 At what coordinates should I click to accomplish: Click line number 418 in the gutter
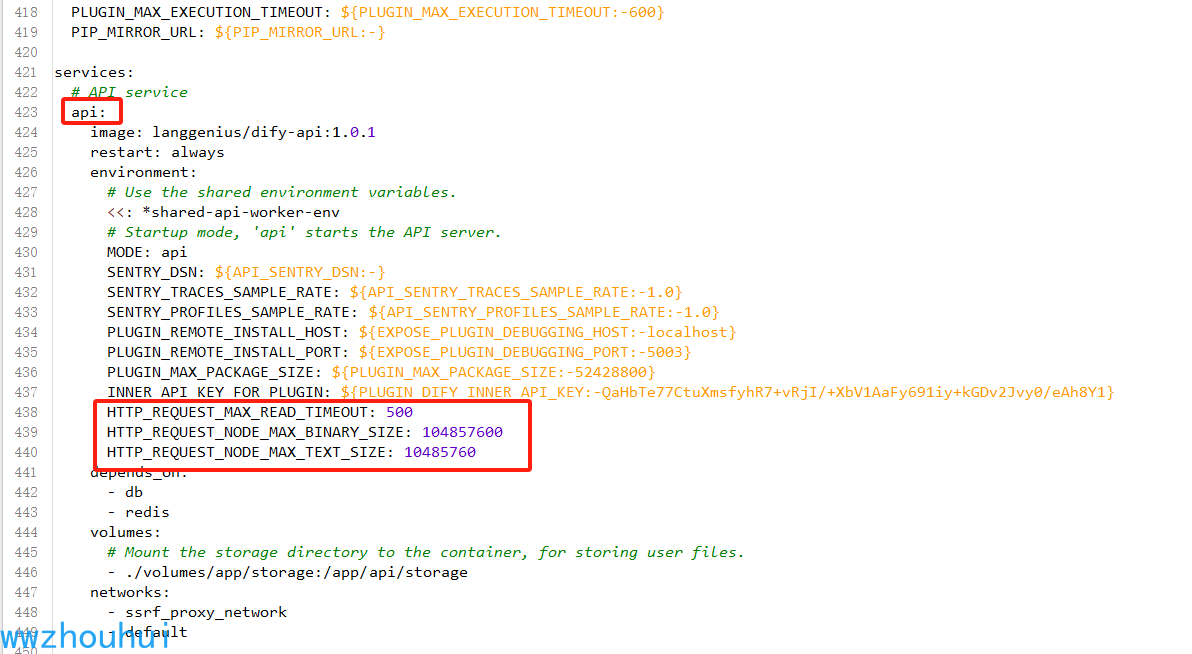tap(26, 12)
